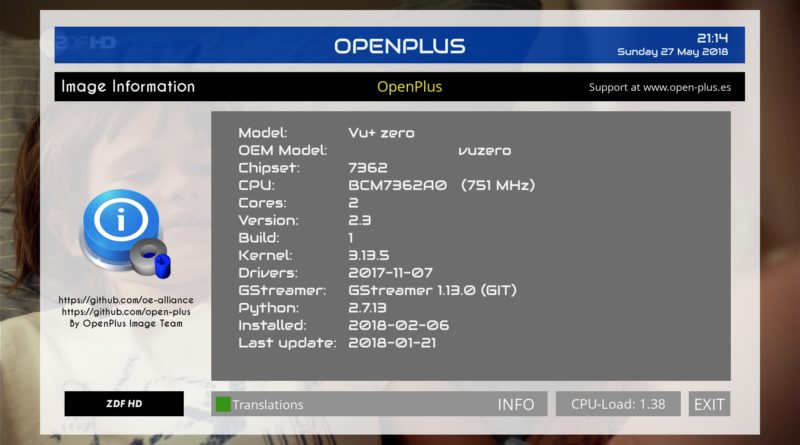800x445 pixels.
Task: Click the date 'Sunday 27 May 2018'
Action: (x=672, y=52)
